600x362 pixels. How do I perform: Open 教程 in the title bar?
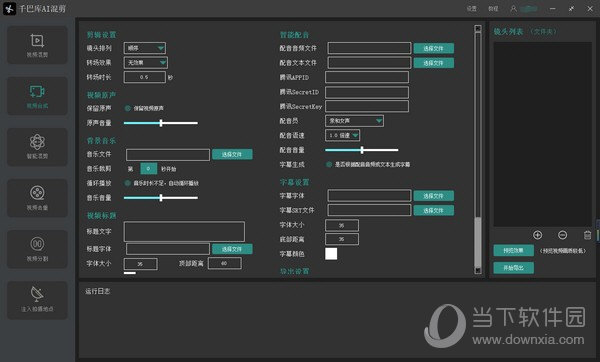pos(493,8)
